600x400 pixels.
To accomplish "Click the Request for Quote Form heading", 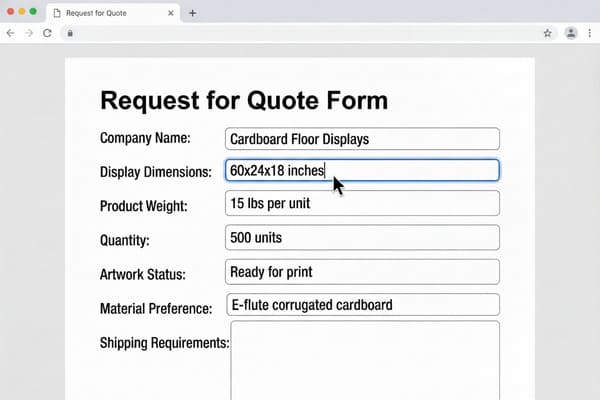I will click(x=244, y=101).
